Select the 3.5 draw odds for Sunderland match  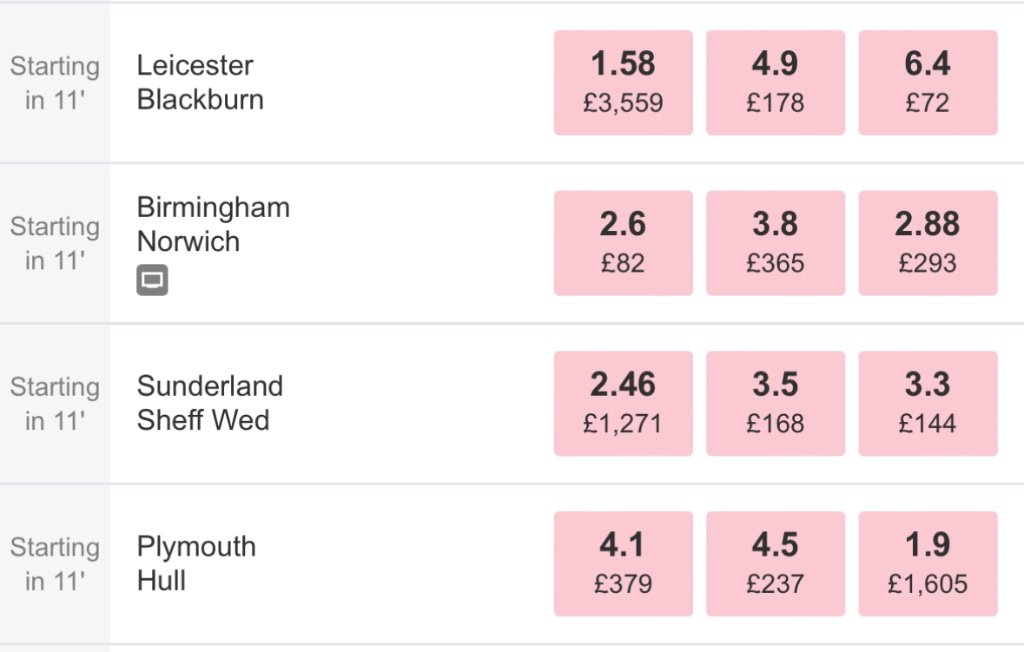(775, 403)
